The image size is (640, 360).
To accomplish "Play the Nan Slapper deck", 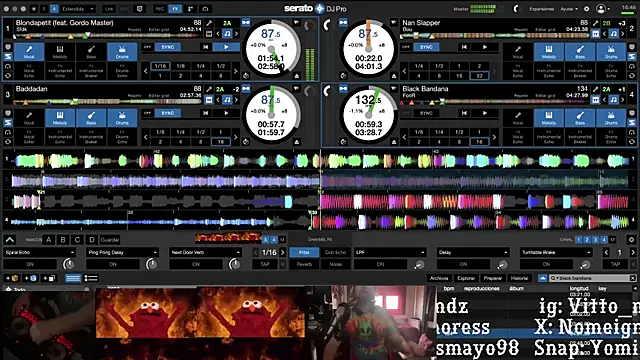I will point(485,47).
